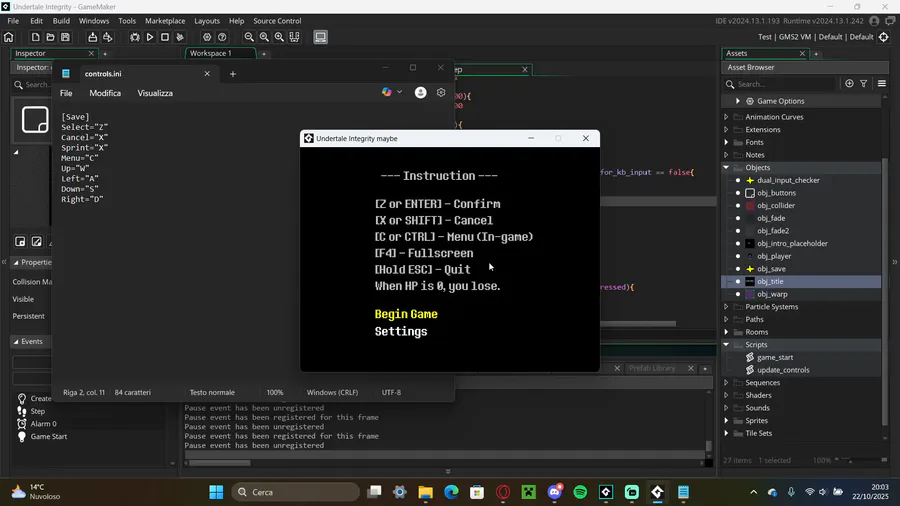This screenshot has width=900, height=506.
Task: Zoom out the workspace
Action: pyautogui.click(x=249, y=37)
